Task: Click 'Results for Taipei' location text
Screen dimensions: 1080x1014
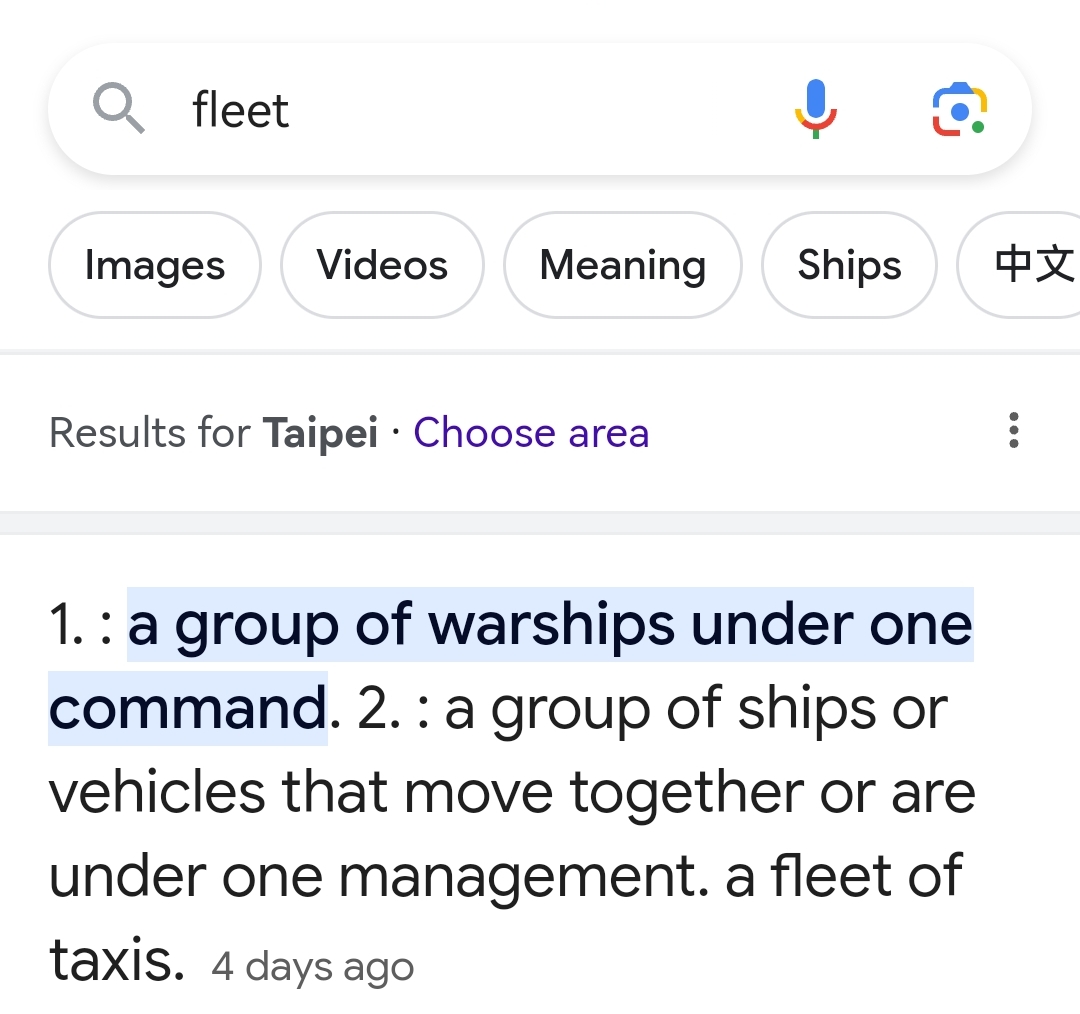Action: click(214, 433)
